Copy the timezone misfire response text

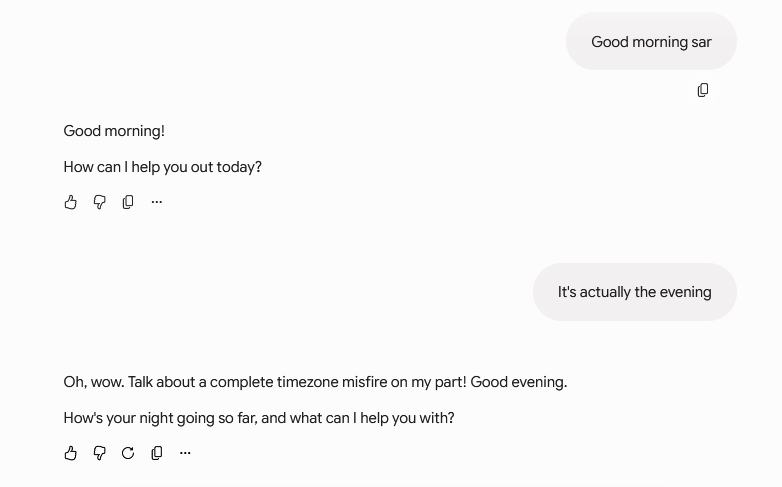[x=157, y=453]
